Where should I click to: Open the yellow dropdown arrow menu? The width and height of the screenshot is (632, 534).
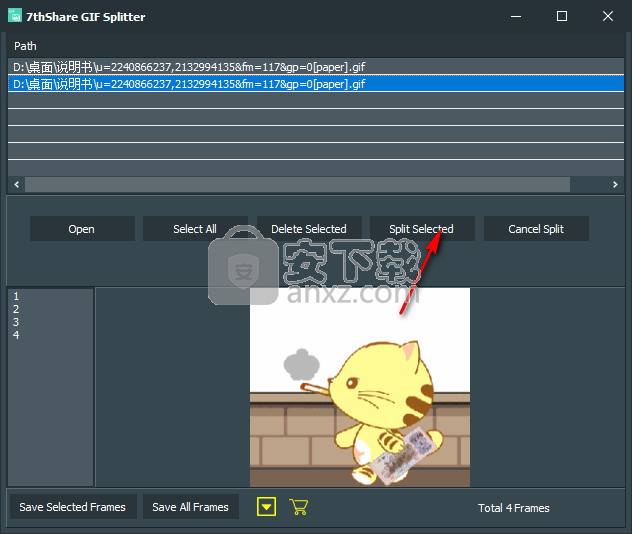[266, 507]
